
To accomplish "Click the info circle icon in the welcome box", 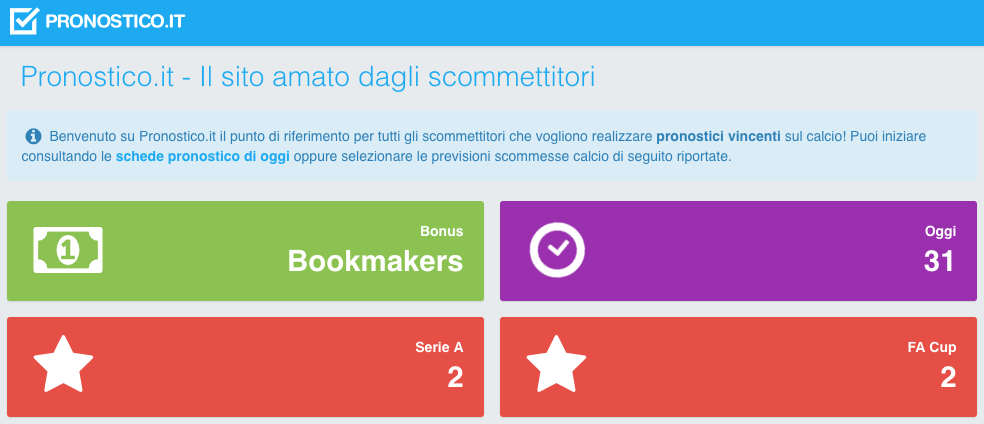I will 33,135.
